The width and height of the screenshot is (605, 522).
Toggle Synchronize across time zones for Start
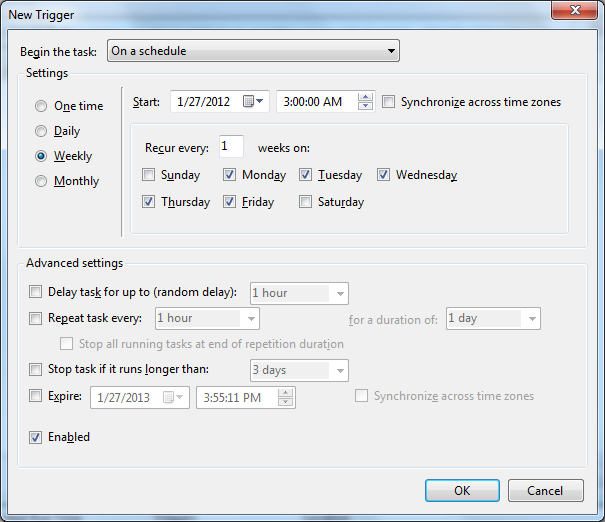click(389, 102)
